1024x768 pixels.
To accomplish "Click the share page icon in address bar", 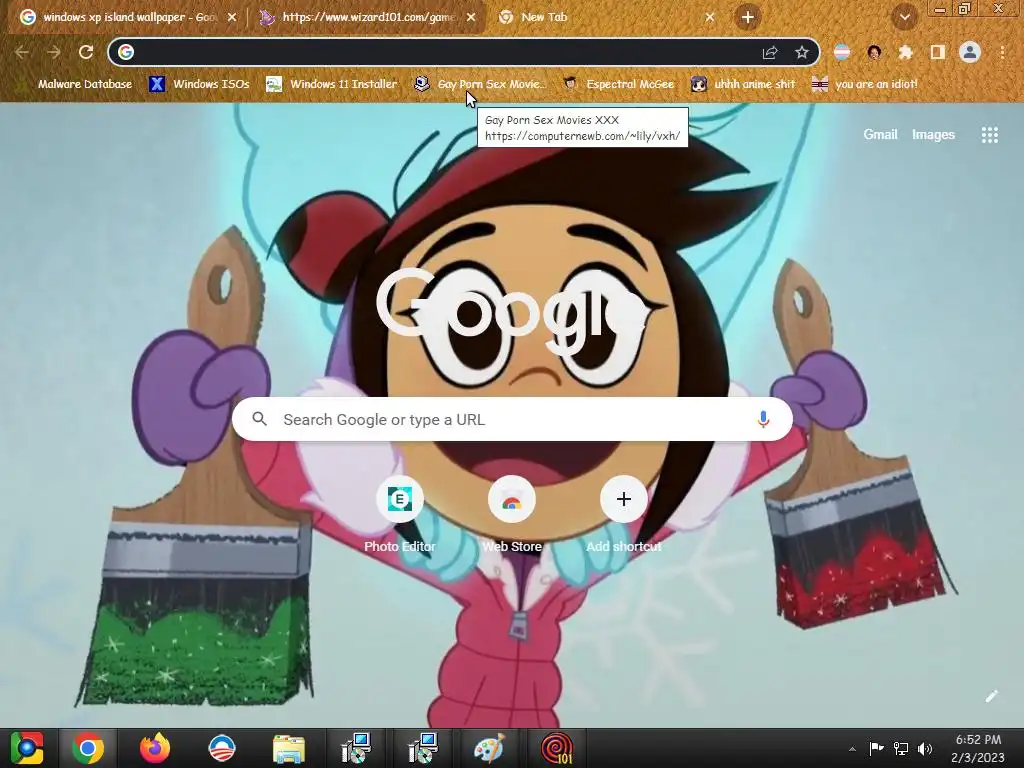I will pyautogui.click(x=770, y=52).
